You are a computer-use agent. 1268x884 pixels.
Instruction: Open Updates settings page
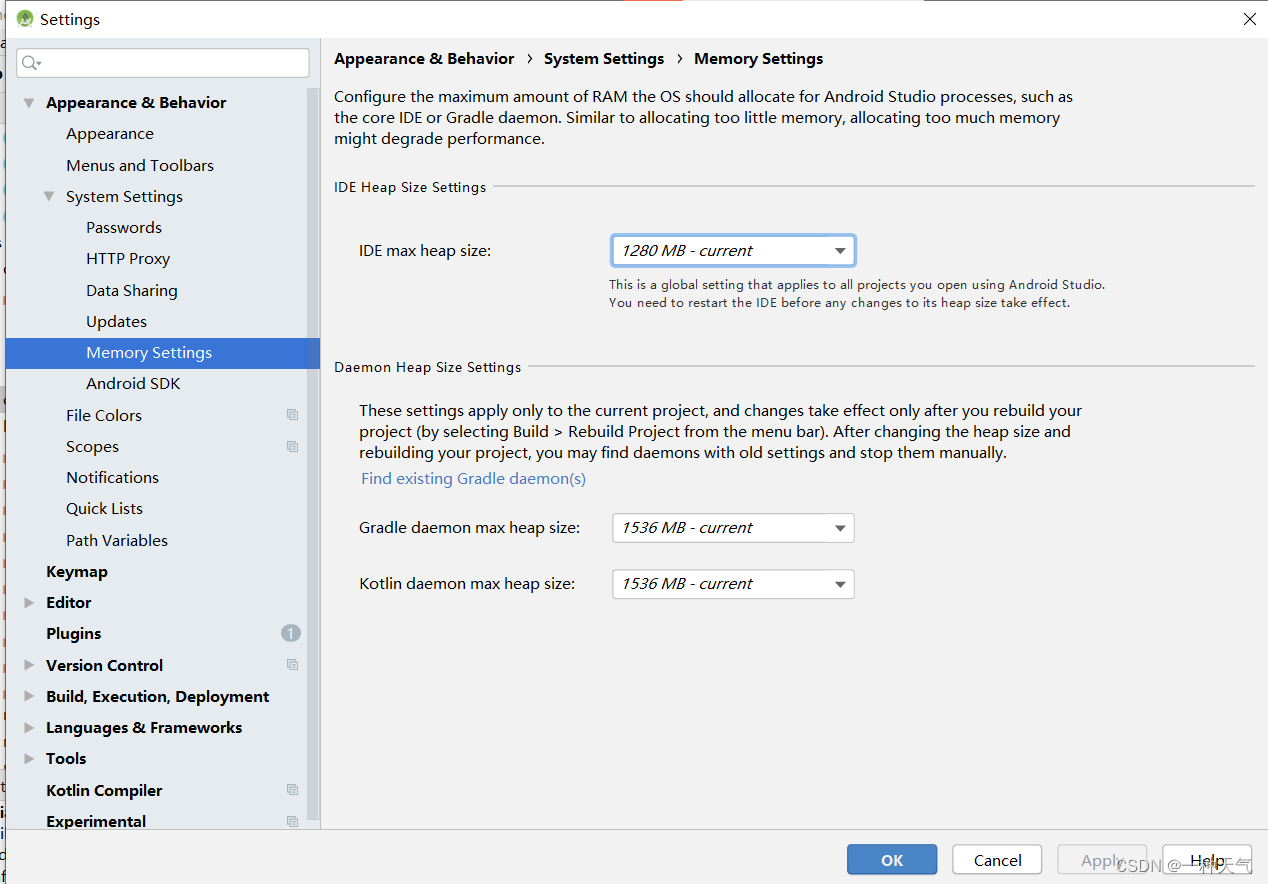[x=116, y=321]
